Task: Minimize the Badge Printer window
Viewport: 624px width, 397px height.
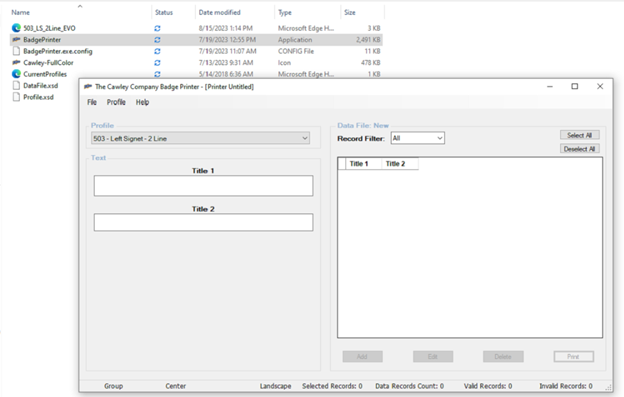Action: [x=550, y=86]
